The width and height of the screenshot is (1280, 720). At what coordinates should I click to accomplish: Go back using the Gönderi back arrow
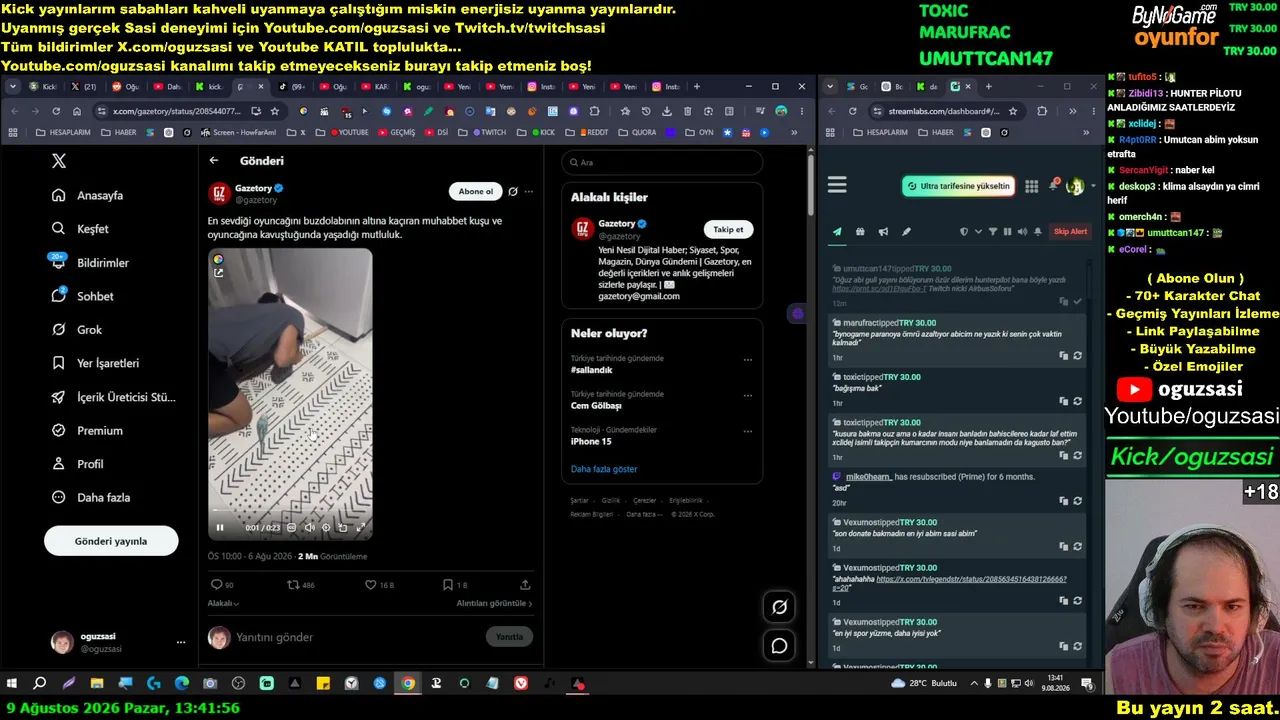tap(214, 160)
